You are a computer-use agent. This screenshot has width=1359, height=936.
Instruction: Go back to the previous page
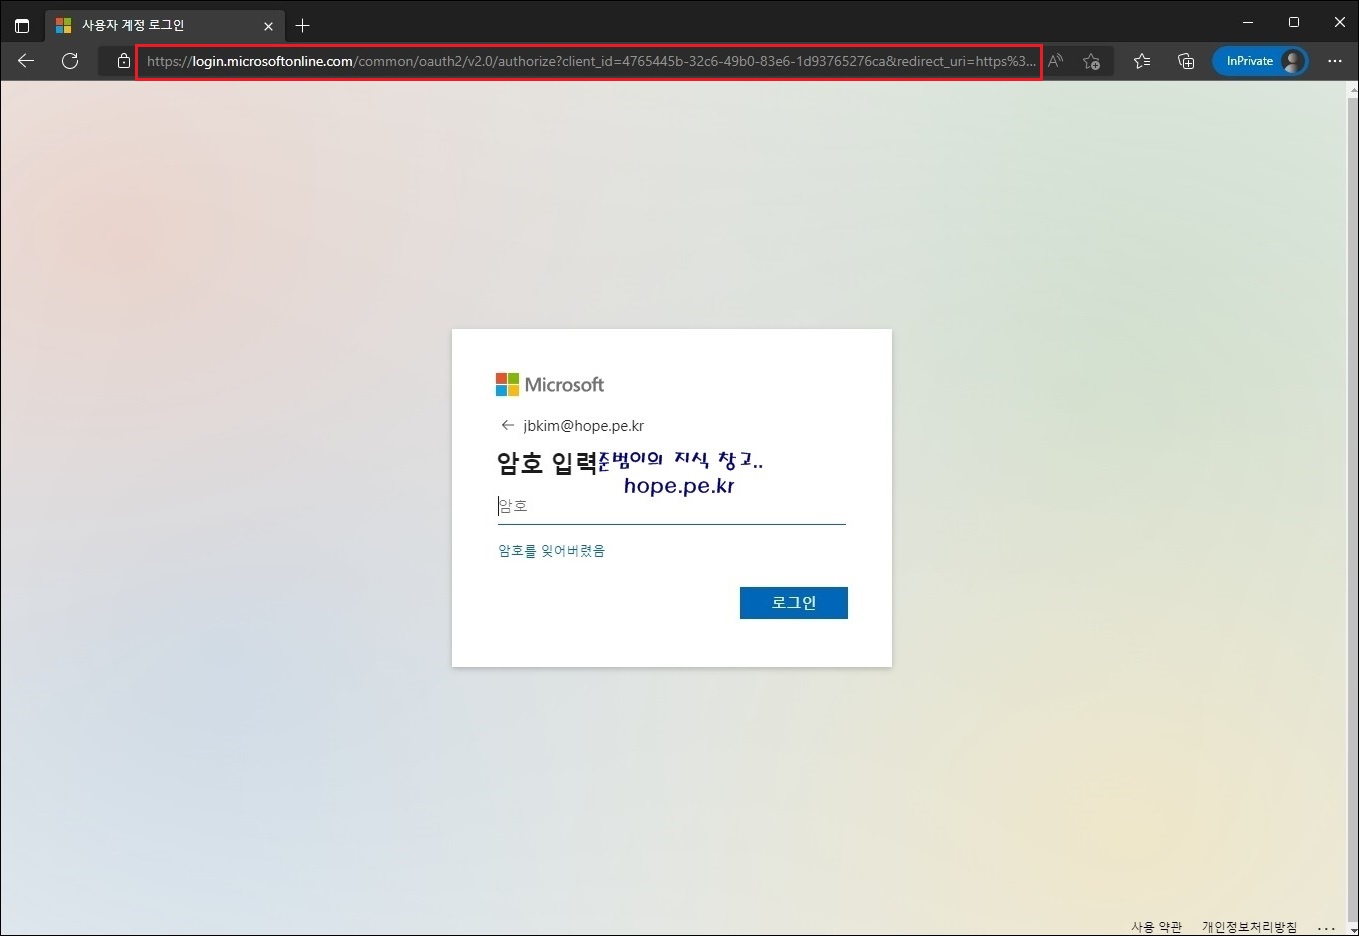pyautogui.click(x=26, y=61)
